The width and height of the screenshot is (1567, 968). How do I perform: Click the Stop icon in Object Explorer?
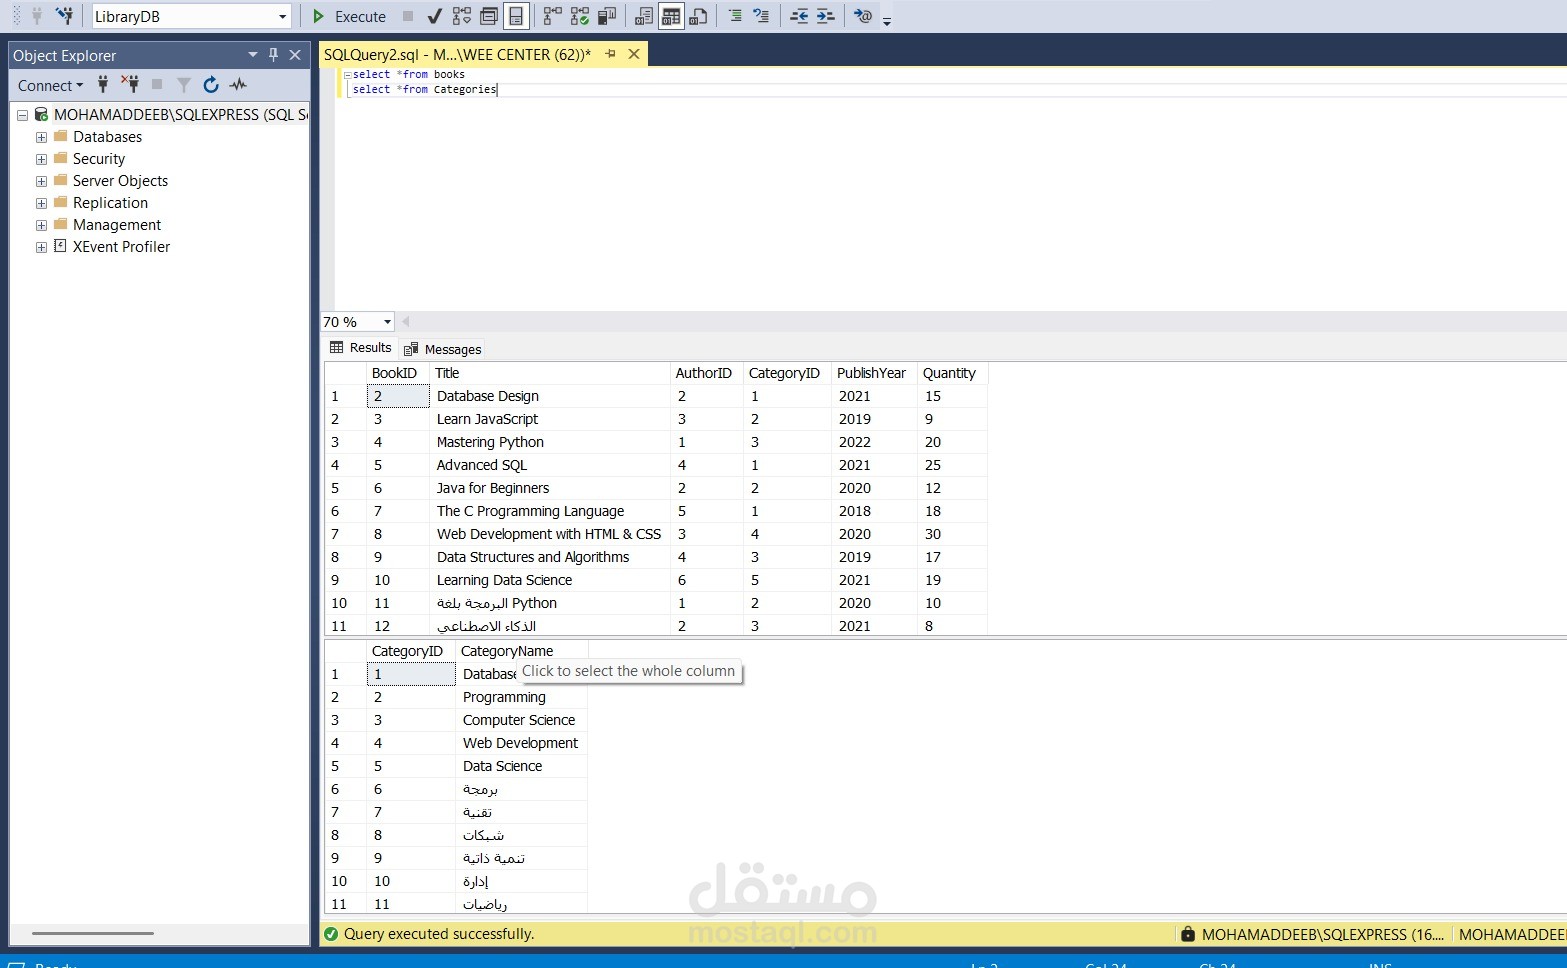157,85
